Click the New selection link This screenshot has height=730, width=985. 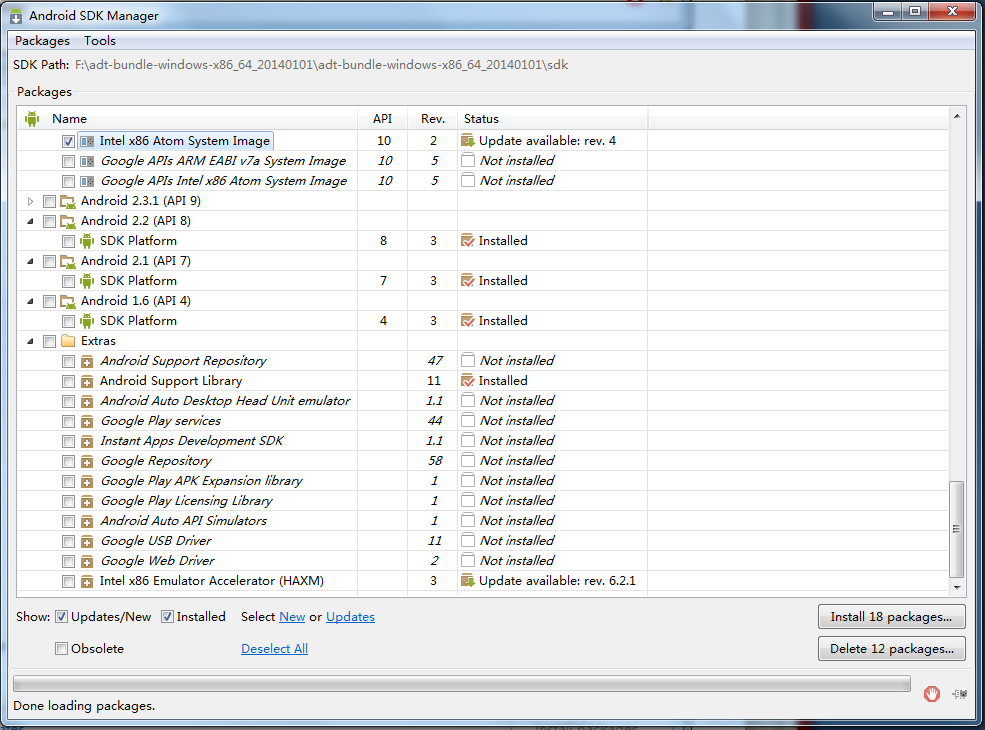point(292,617)
